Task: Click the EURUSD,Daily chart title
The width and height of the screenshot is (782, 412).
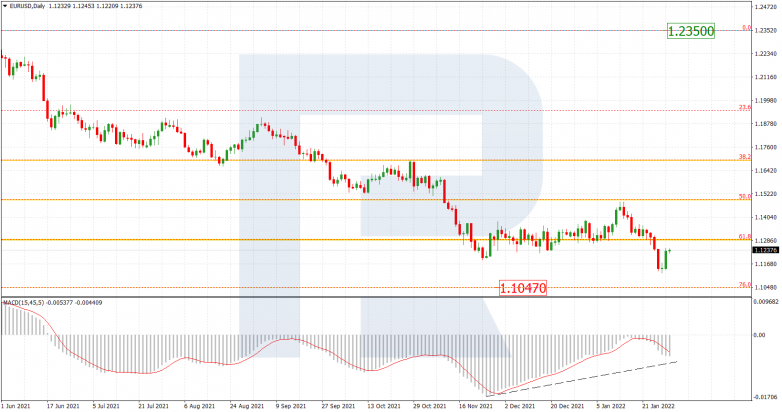Action: click(x=27, y=6)
